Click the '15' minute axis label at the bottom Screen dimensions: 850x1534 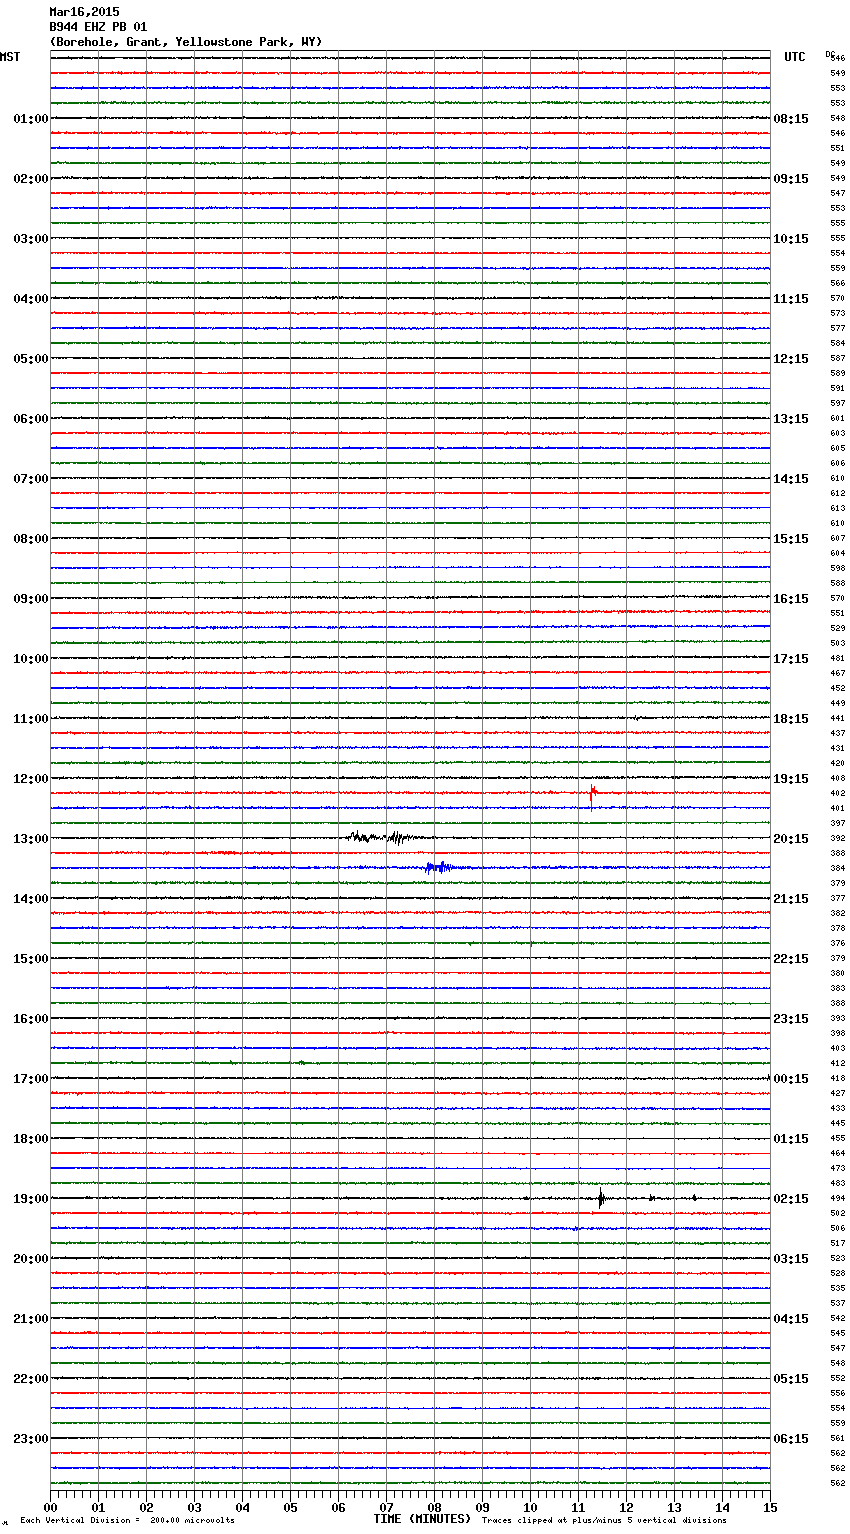(x=769, y=1507)
